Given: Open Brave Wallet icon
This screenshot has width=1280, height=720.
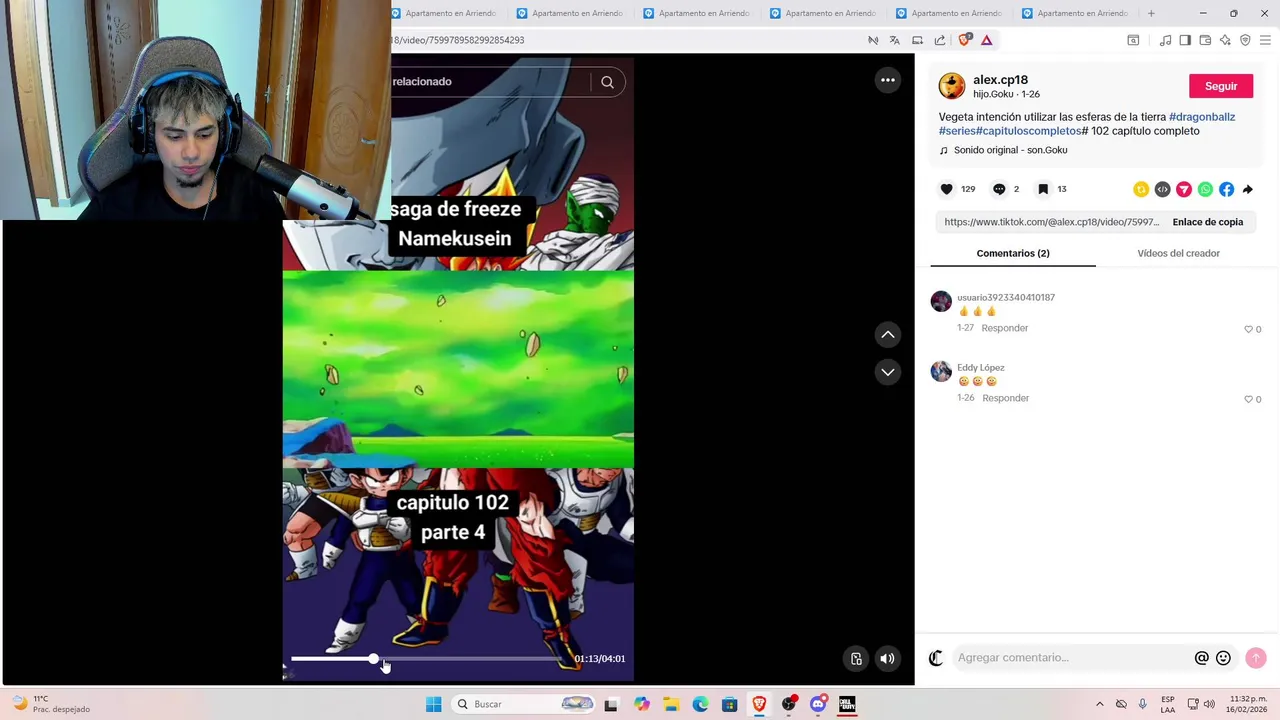Looking at the screenshot, I should point(1205,40).
